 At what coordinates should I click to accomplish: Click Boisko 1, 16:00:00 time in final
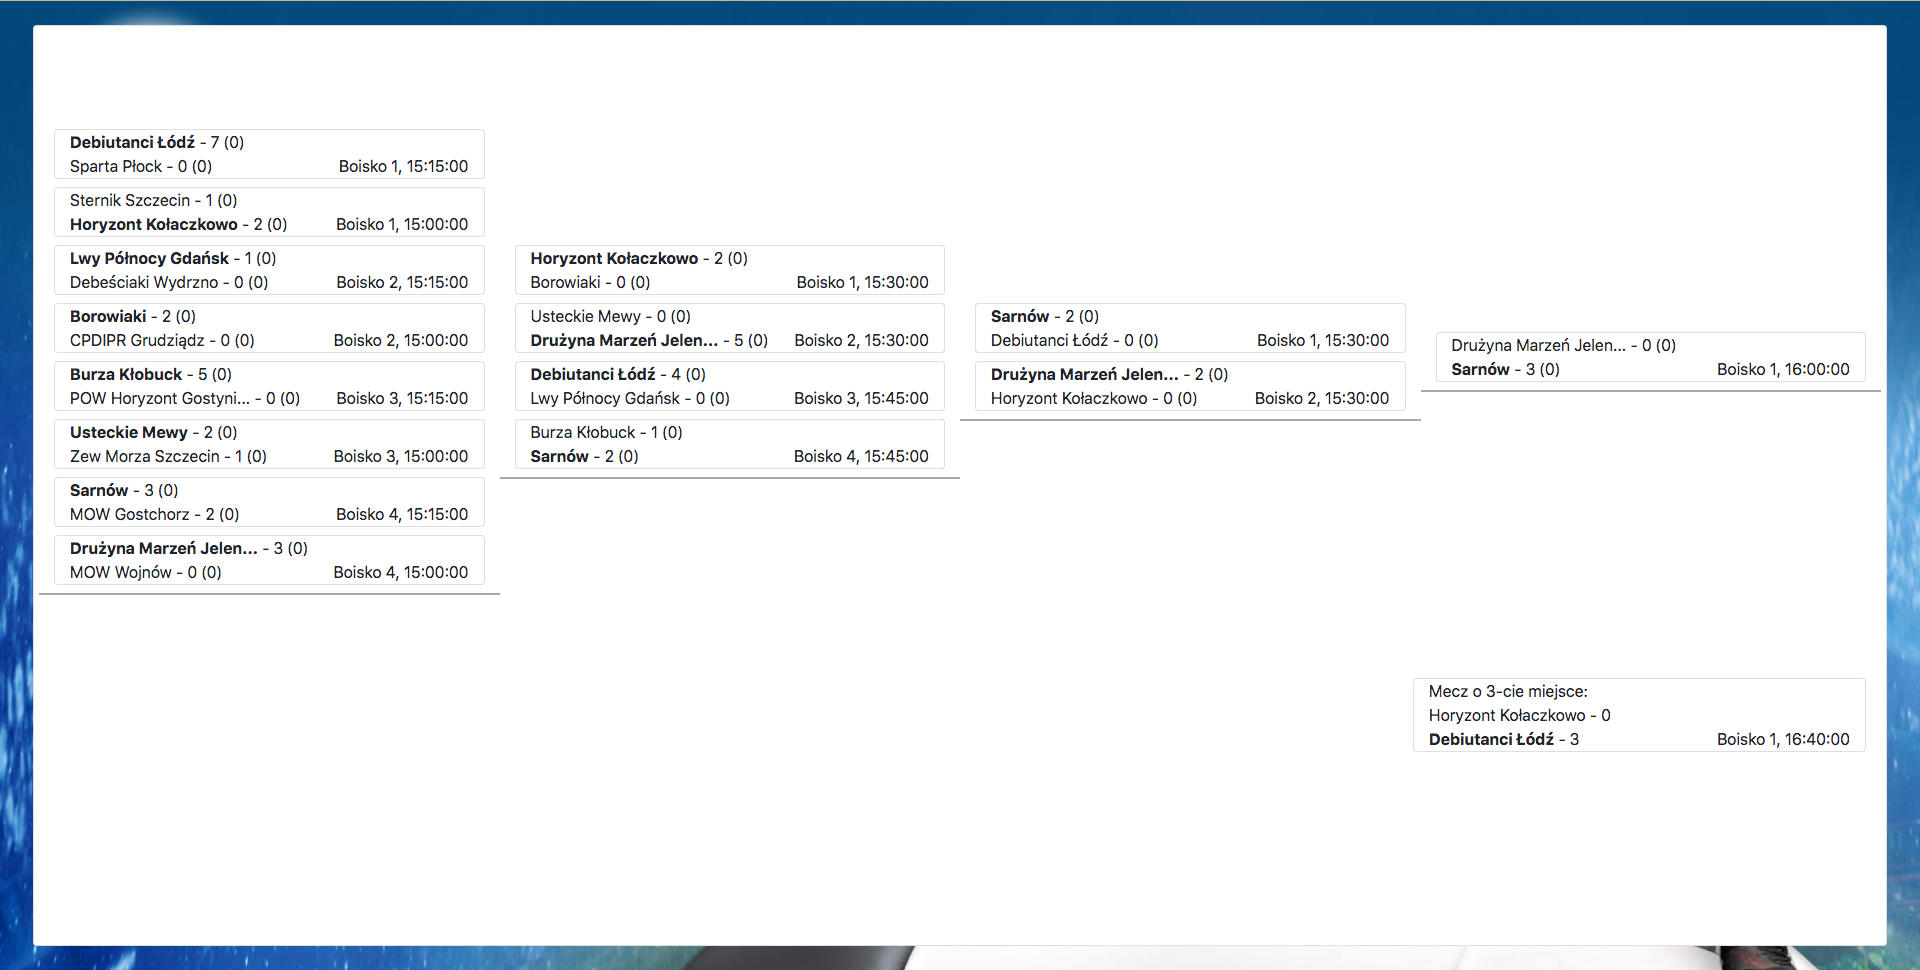click(1783, 370)
